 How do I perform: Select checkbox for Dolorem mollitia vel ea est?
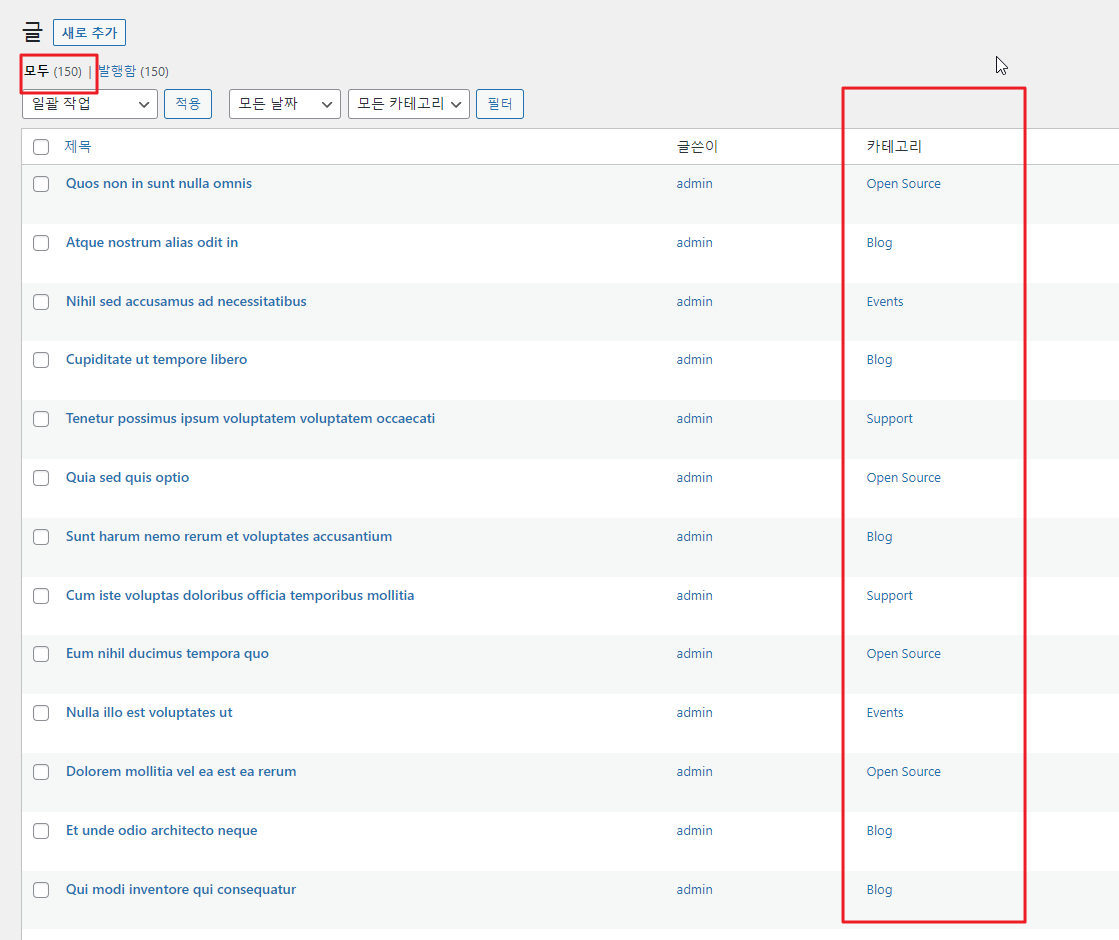[x=41, y=772]
